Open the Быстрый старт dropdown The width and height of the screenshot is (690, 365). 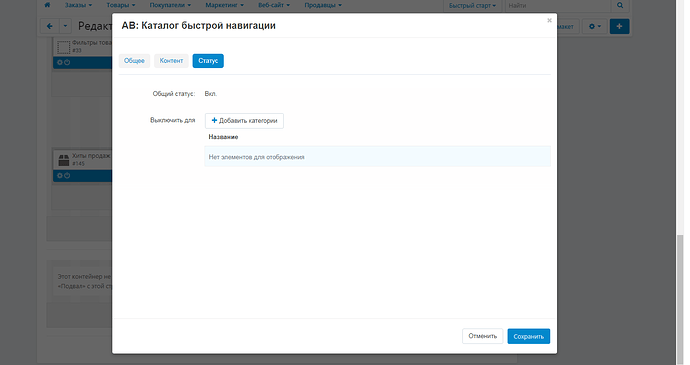(x=472, y=6)
